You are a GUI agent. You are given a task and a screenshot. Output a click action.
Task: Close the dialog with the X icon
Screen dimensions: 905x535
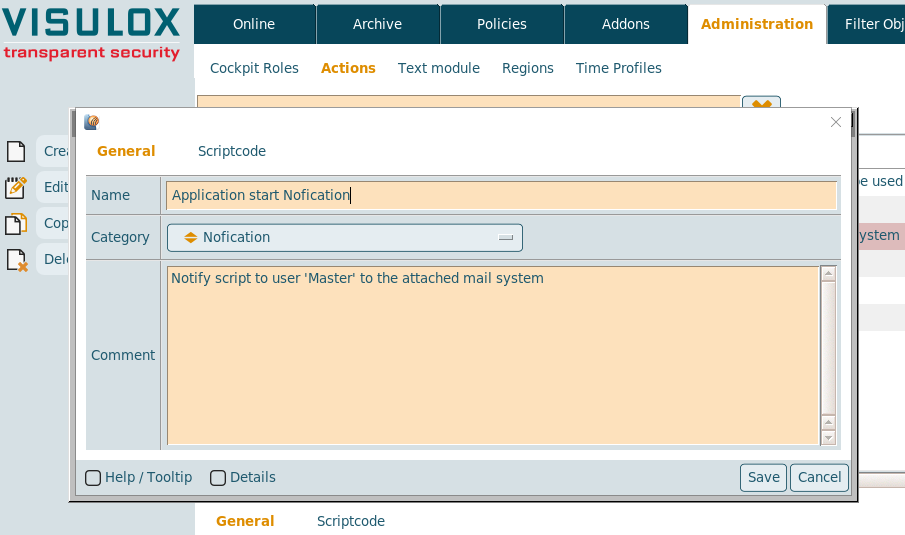836,122
